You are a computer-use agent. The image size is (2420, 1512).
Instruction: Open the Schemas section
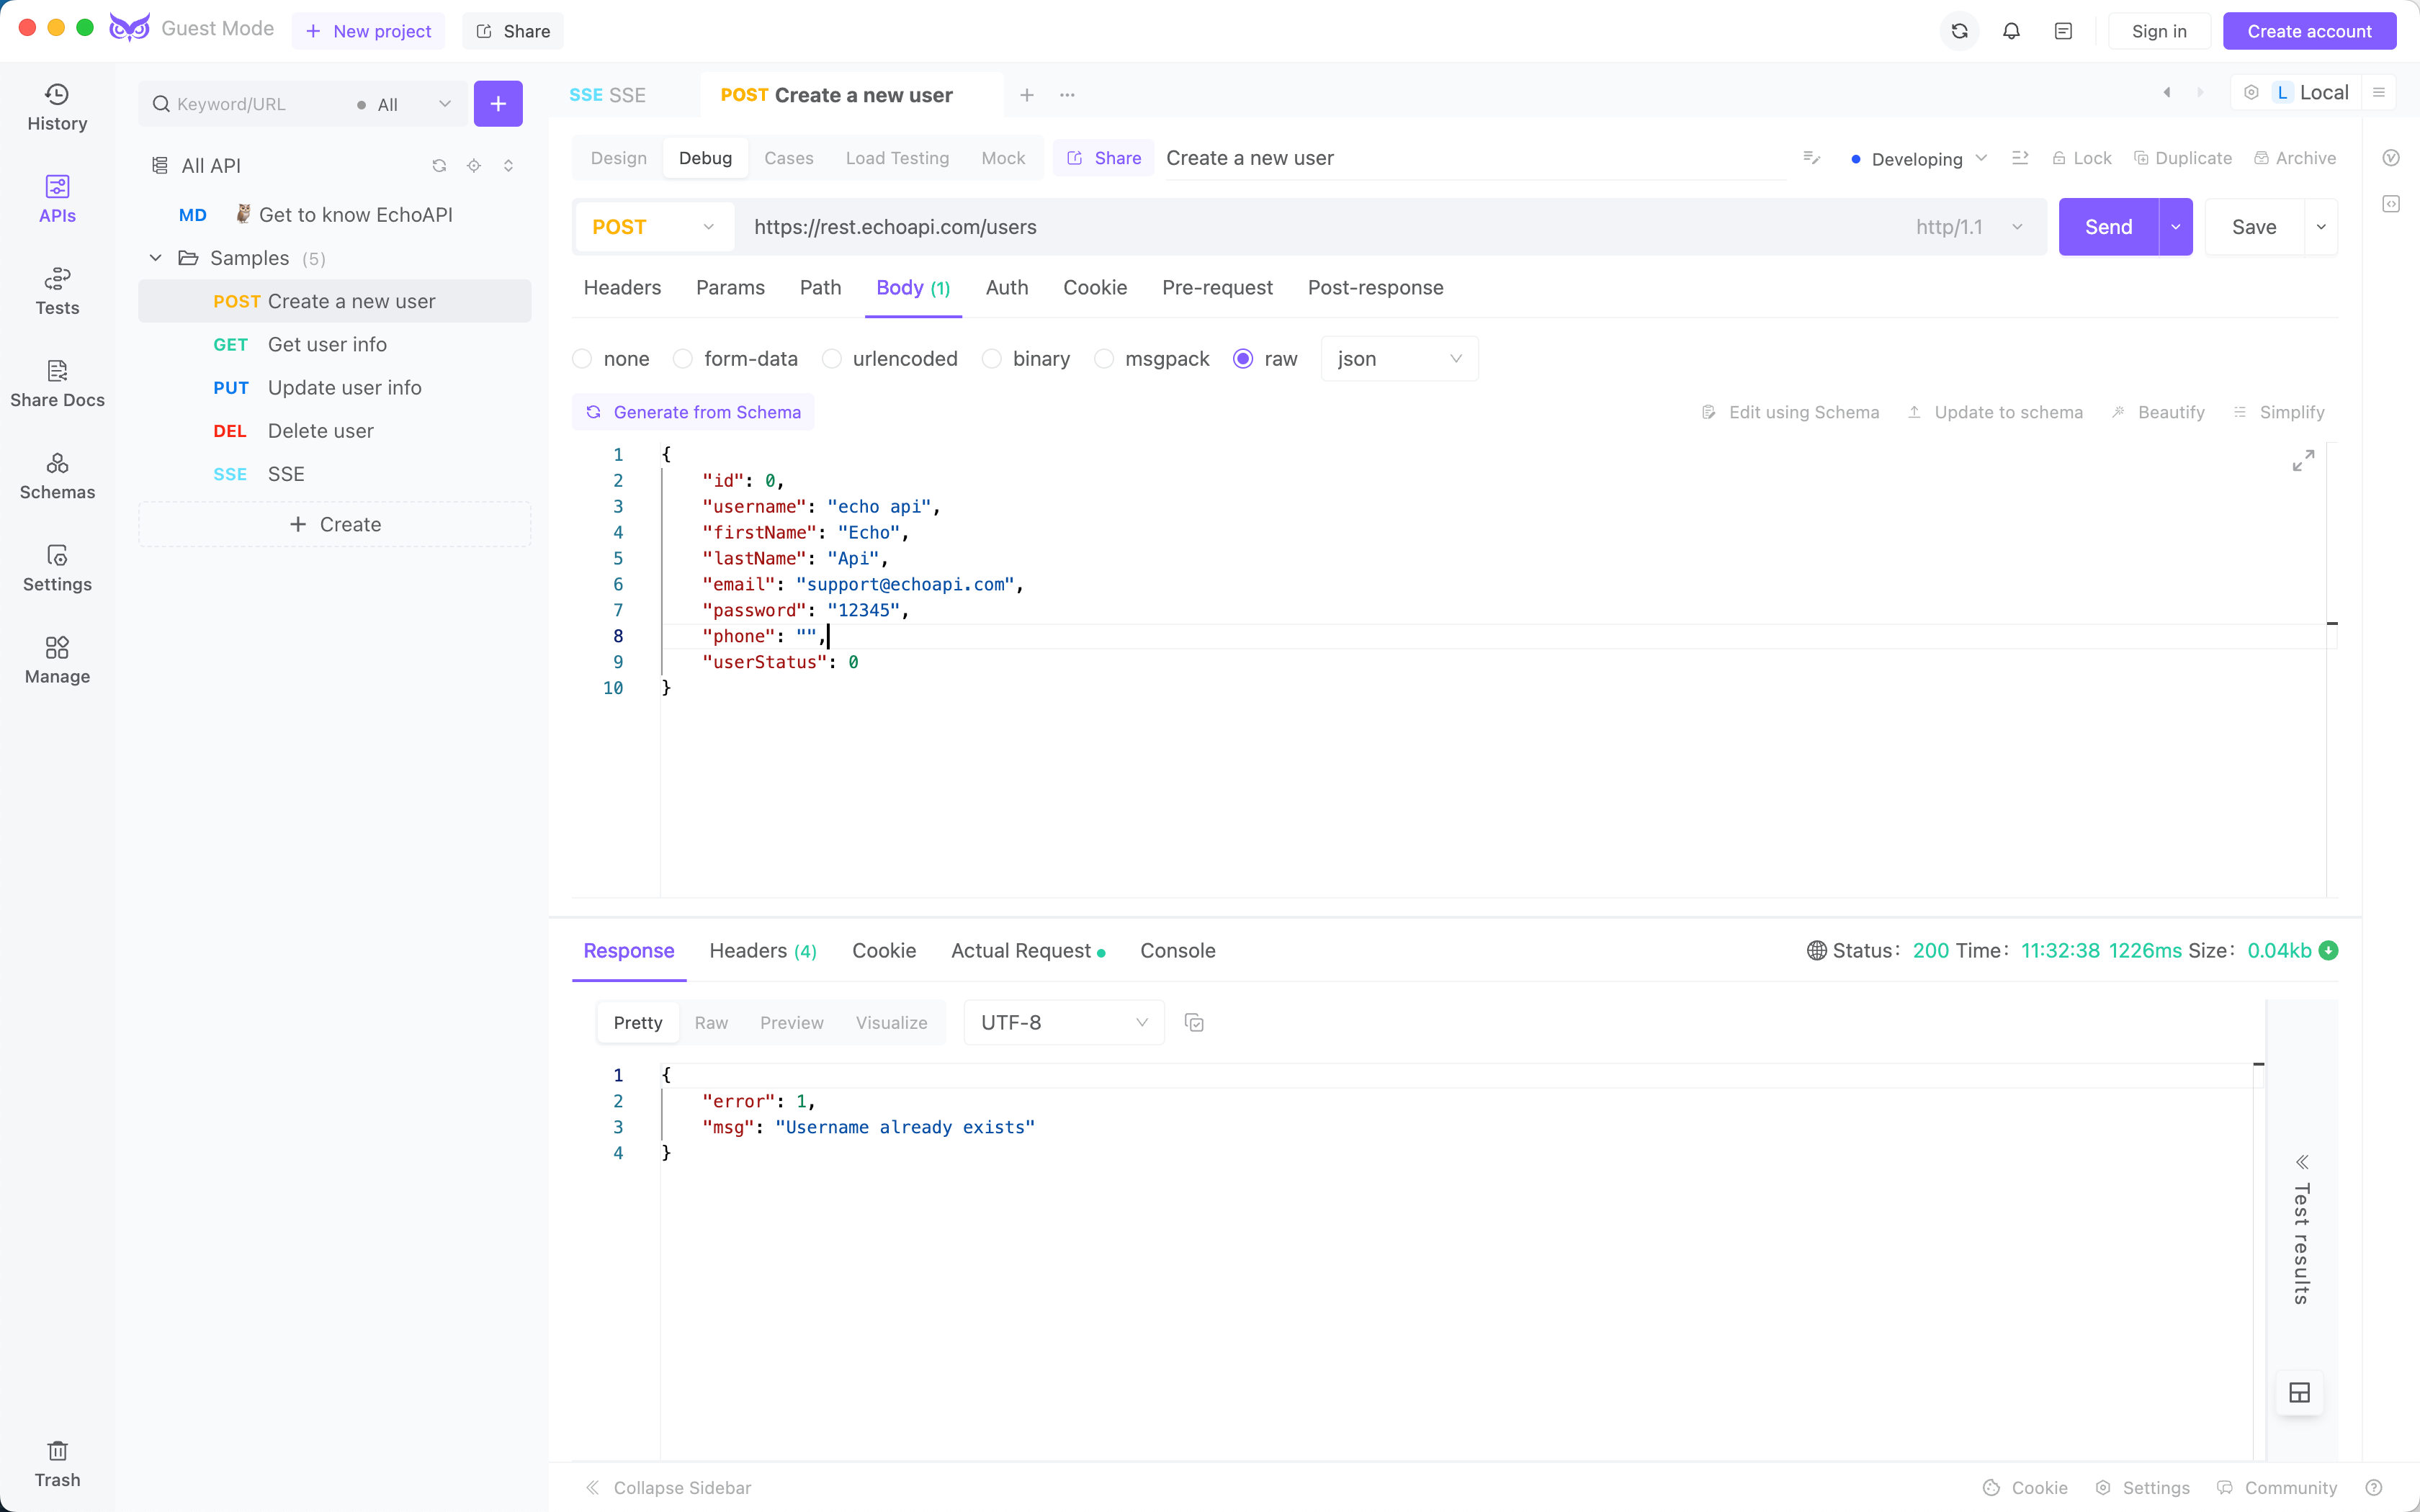(x=57, y=476)
